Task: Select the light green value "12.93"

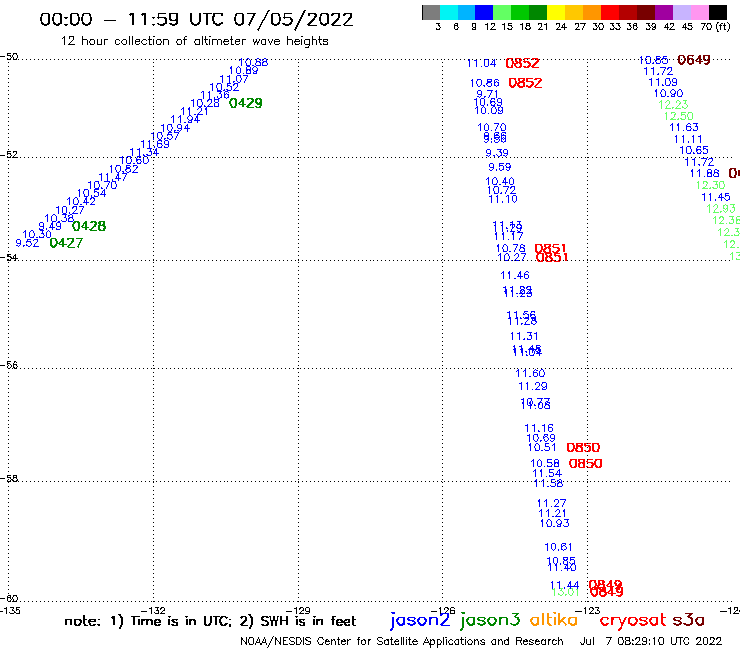Action: (721, 209)
